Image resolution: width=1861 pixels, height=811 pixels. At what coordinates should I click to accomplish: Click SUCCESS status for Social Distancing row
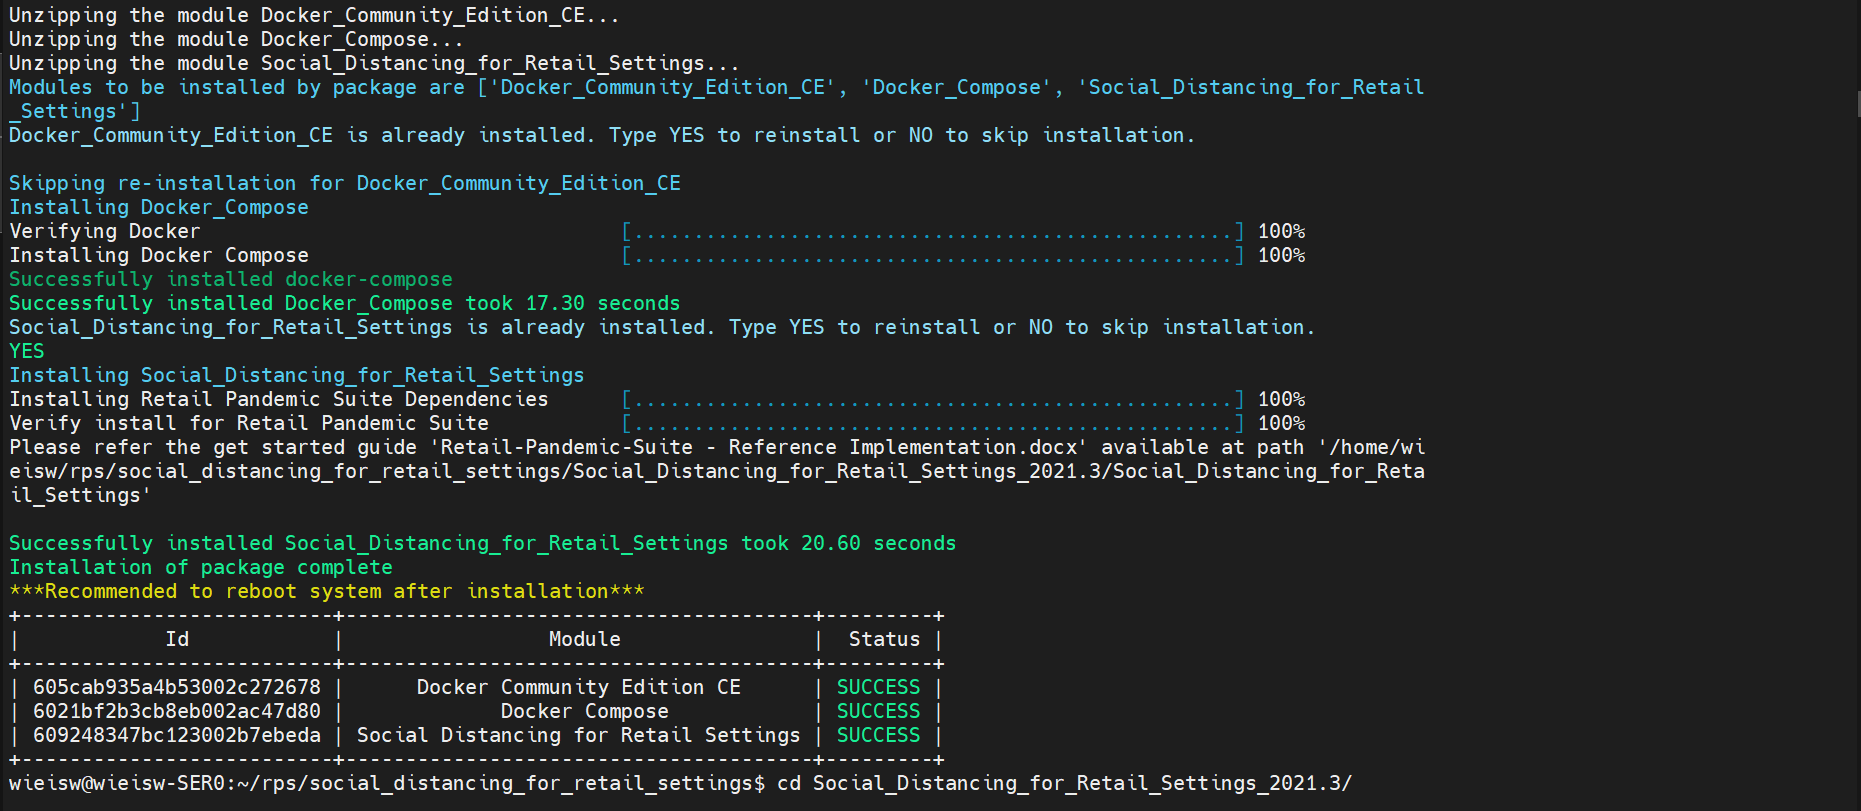878,736
